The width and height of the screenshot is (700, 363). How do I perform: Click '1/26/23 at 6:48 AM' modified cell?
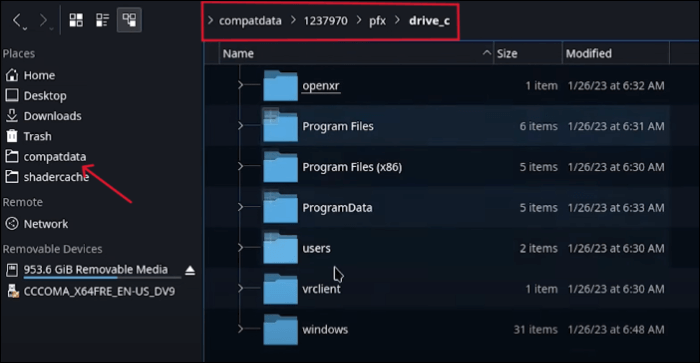[616, 330]
